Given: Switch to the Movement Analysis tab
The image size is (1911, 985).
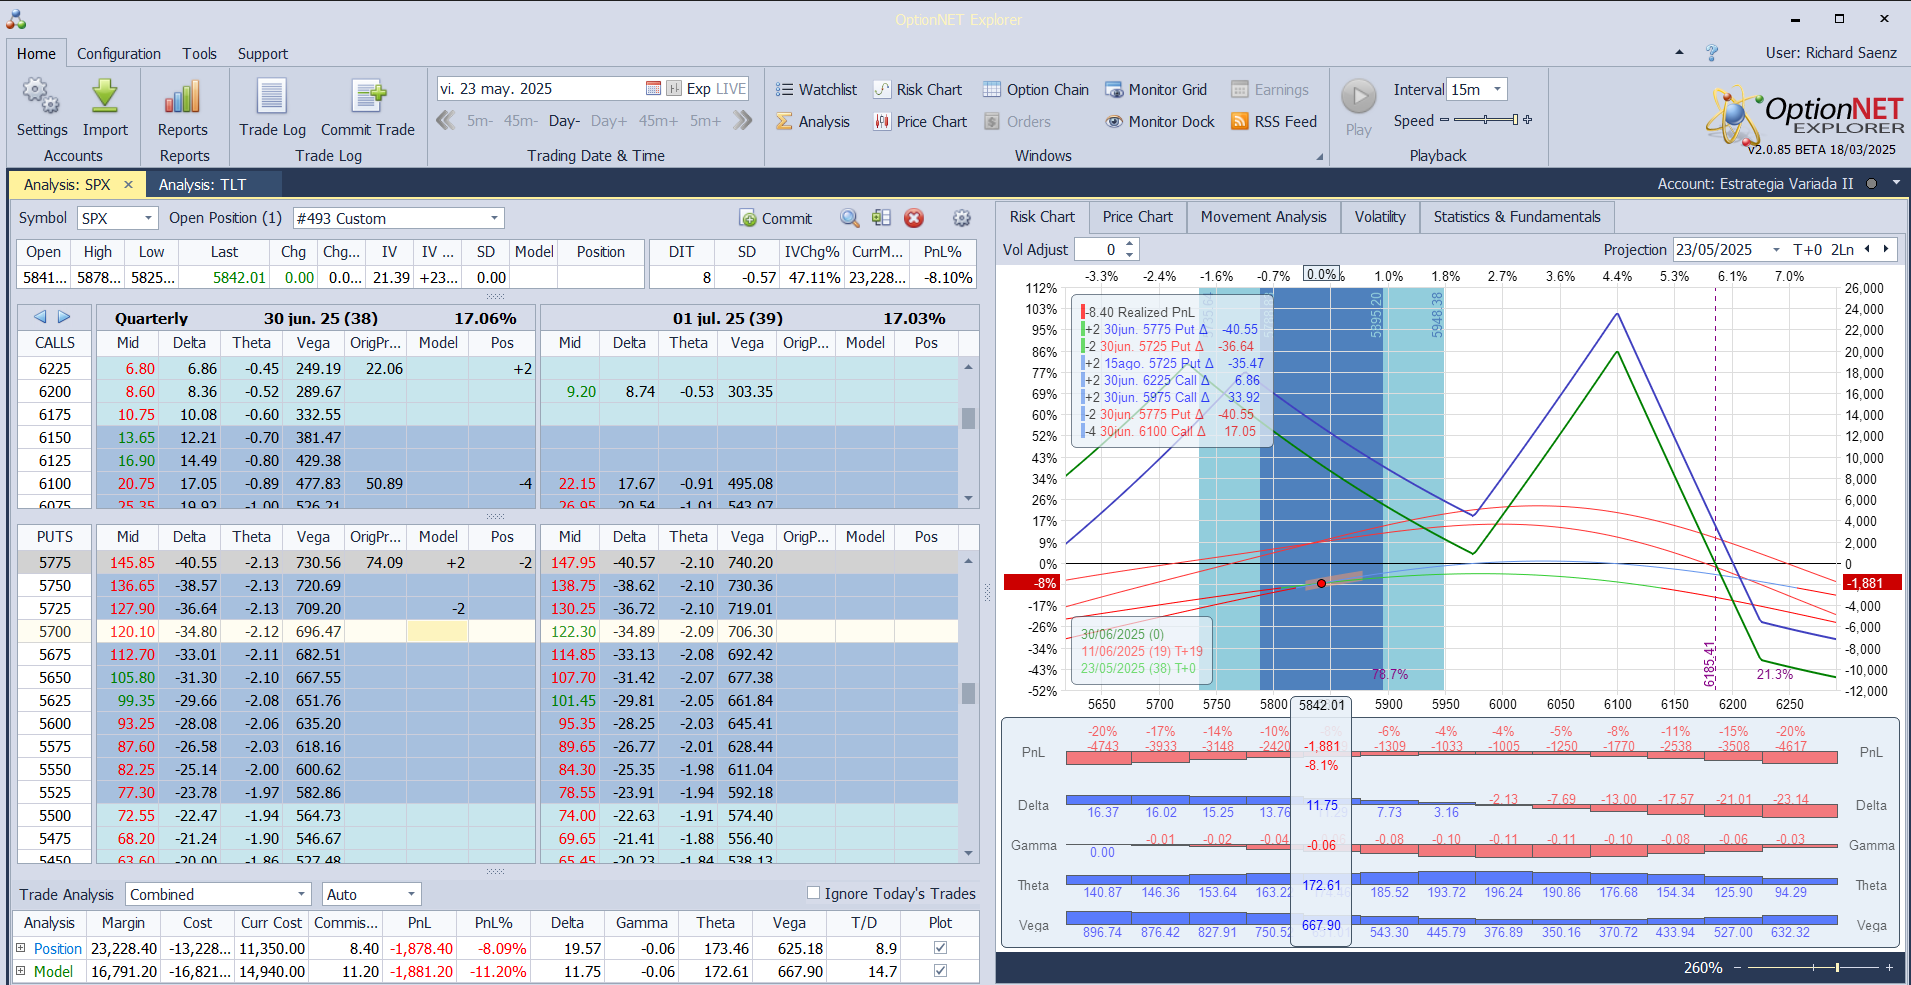Looking at the screenshot, I should tap(1263, 217).
